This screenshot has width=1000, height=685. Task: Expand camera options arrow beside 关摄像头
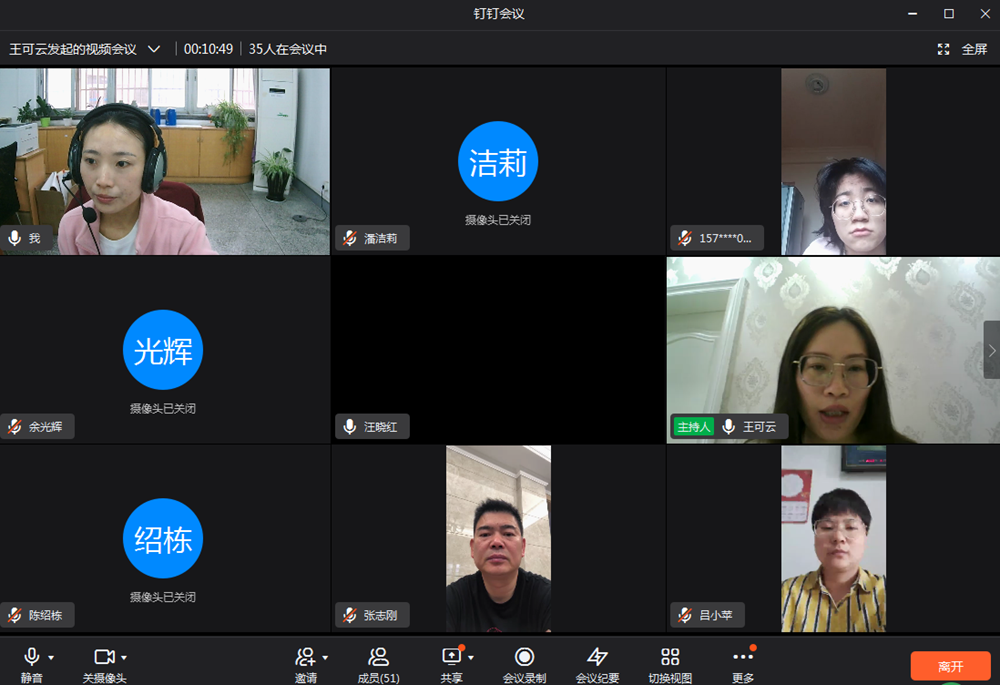124,657
